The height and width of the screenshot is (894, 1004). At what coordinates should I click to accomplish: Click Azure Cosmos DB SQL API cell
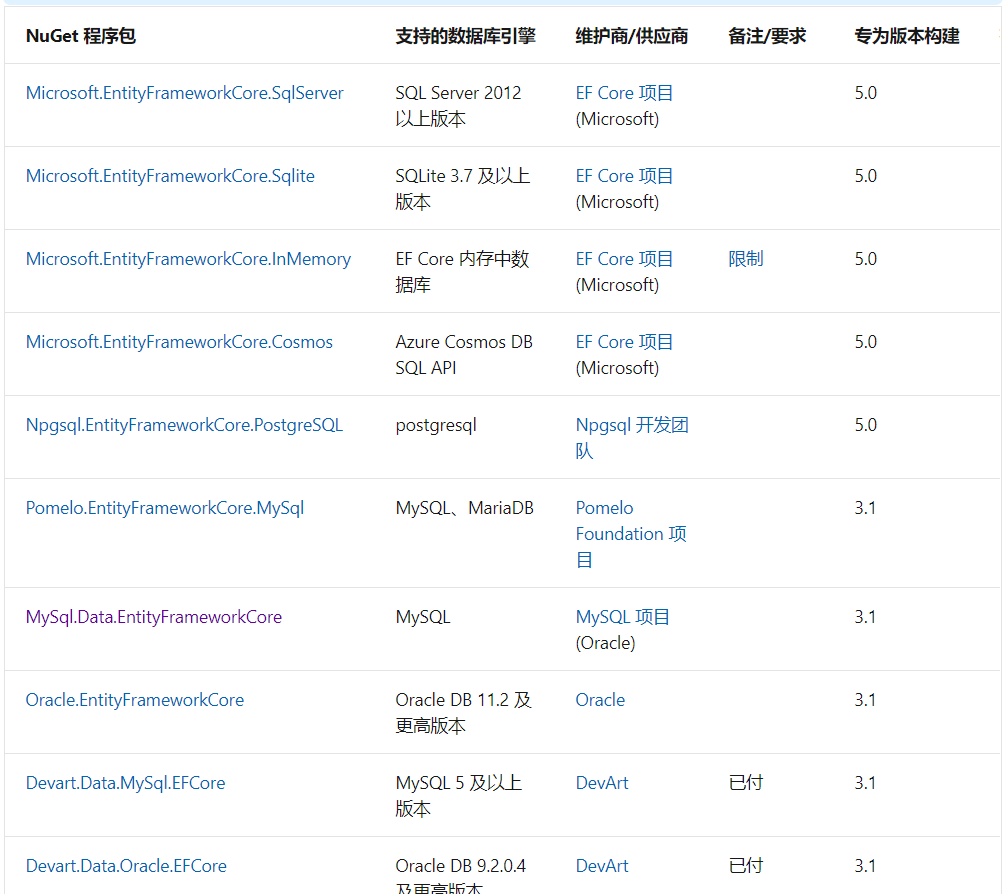pos(464,355)
